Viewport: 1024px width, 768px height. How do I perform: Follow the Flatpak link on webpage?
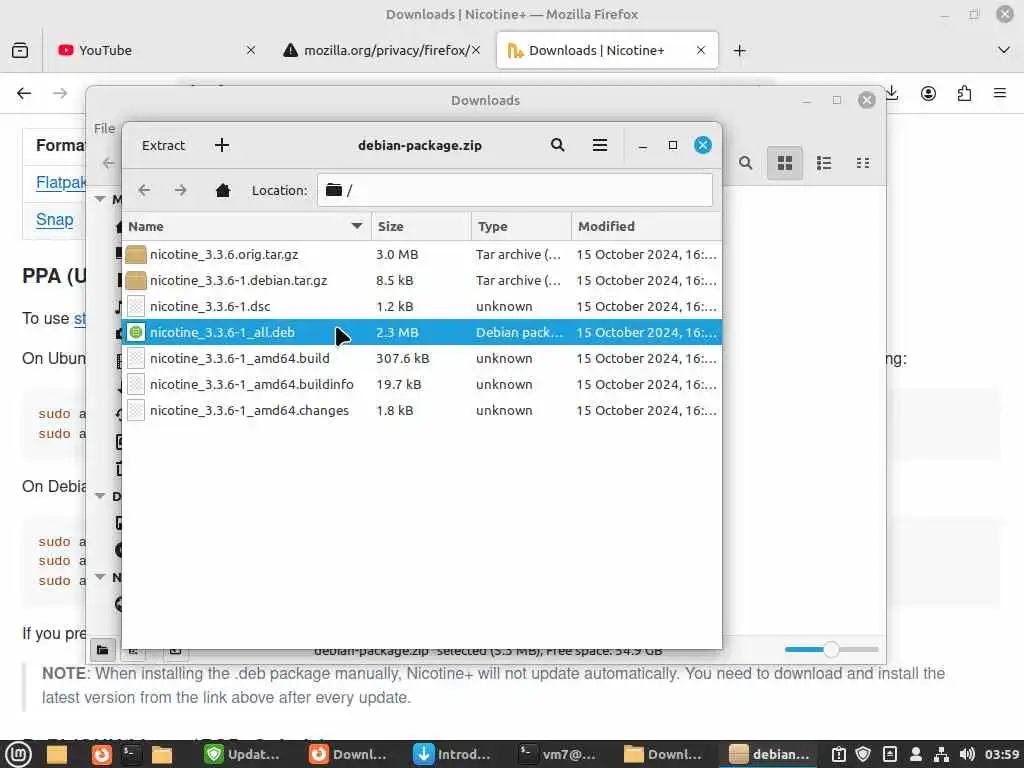pyautogui.click(x=61, y=182)
